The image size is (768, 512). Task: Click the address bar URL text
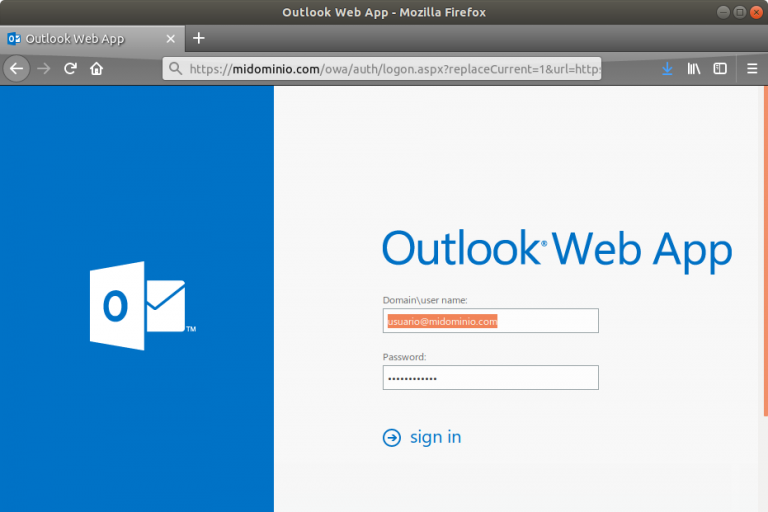394,69
